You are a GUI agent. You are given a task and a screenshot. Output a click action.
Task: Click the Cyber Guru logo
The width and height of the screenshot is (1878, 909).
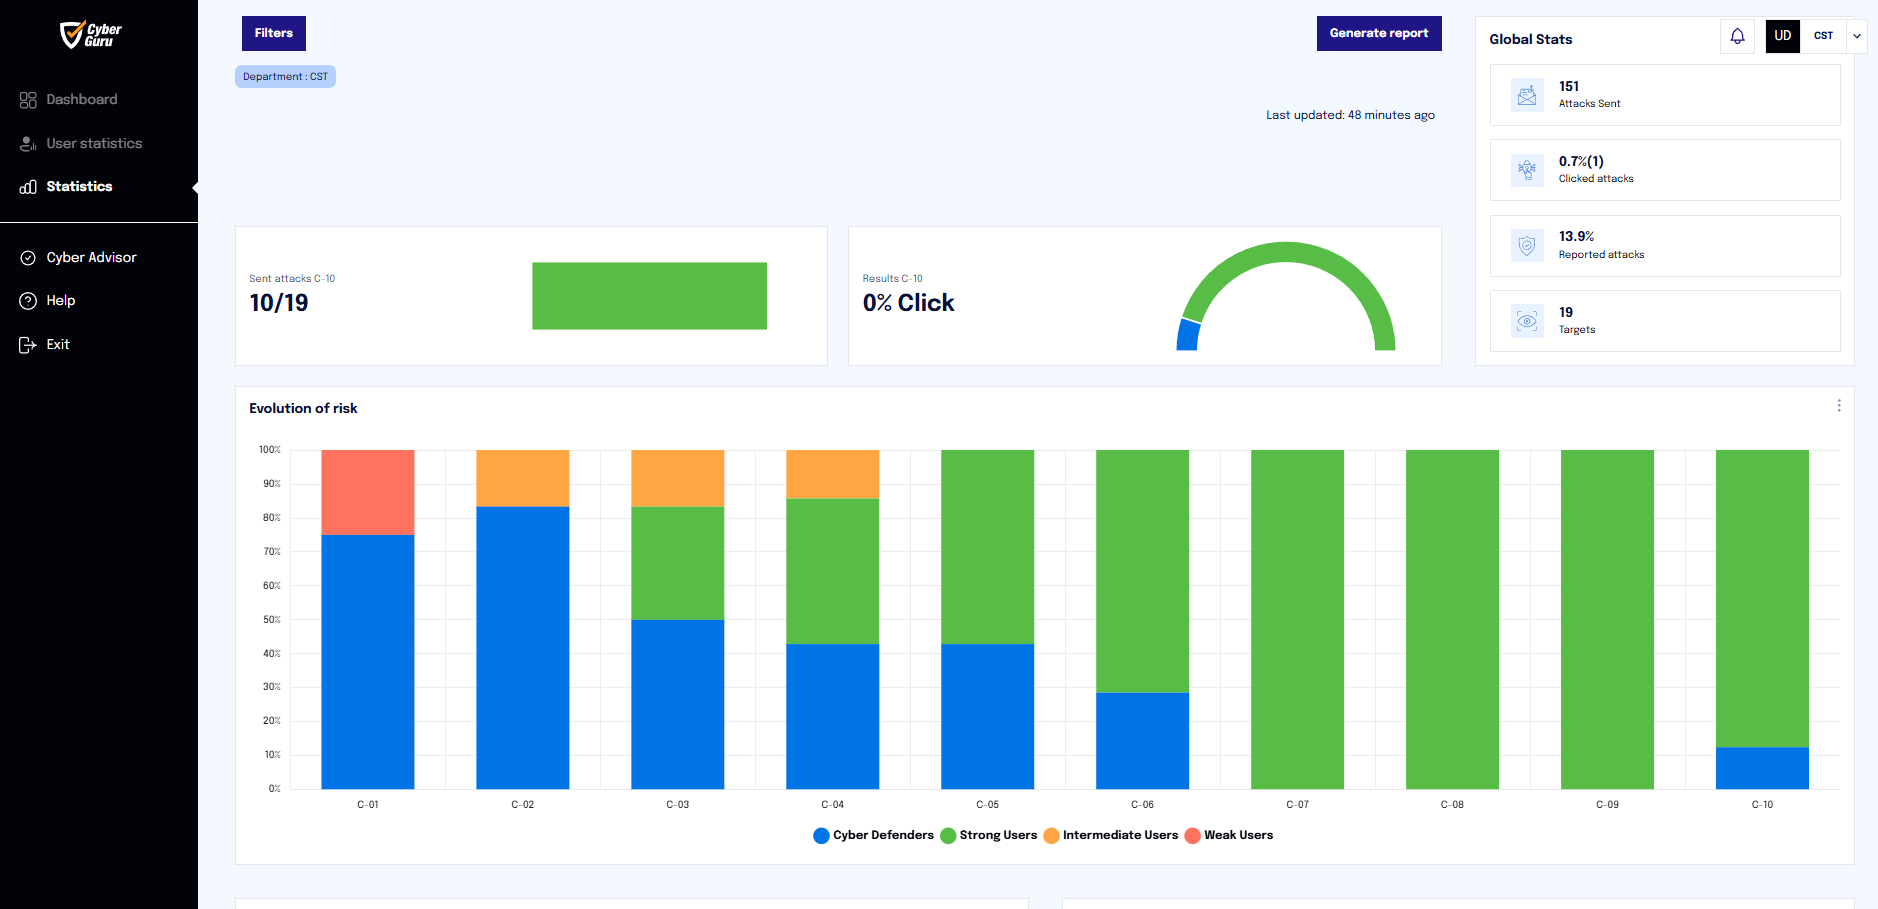click(x=91, y=35)
